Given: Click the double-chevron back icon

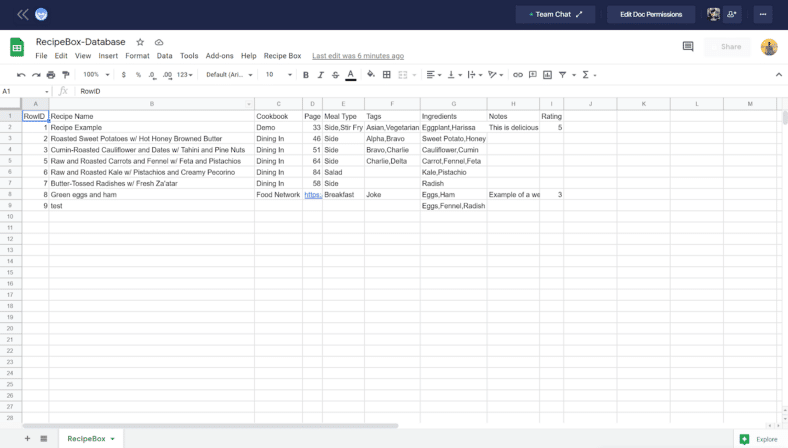Looking at the screenshot, I should 23,15.
